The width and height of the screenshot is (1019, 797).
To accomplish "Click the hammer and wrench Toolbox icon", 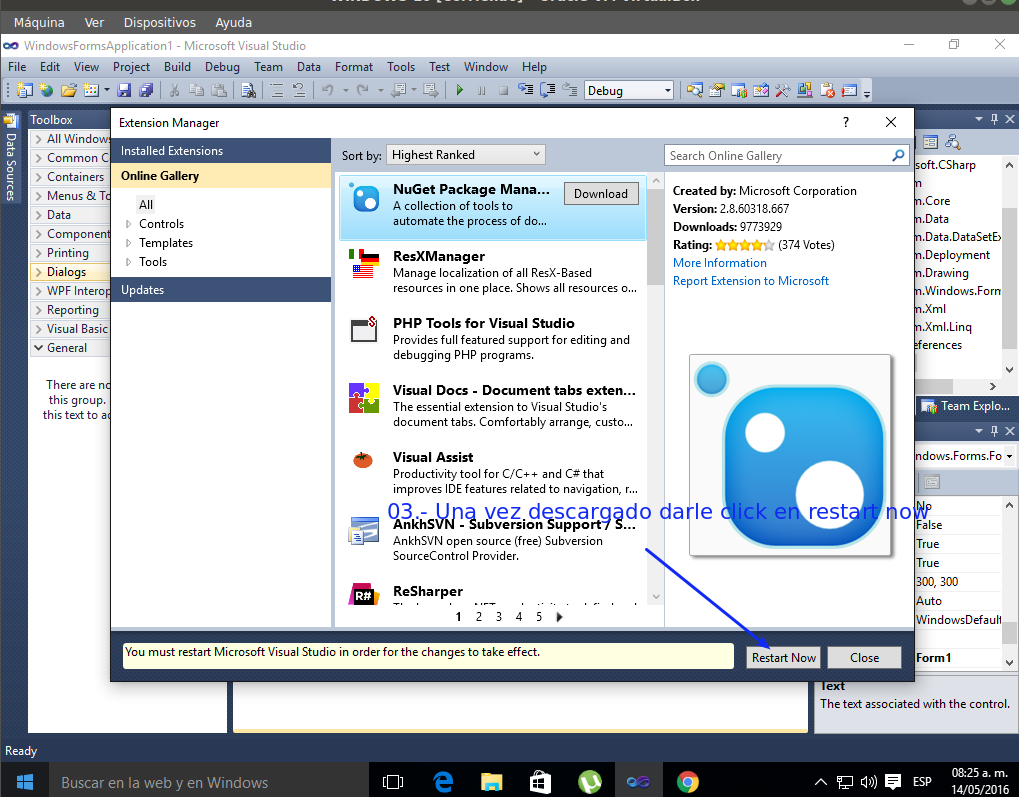I will [x=782, y=90].
